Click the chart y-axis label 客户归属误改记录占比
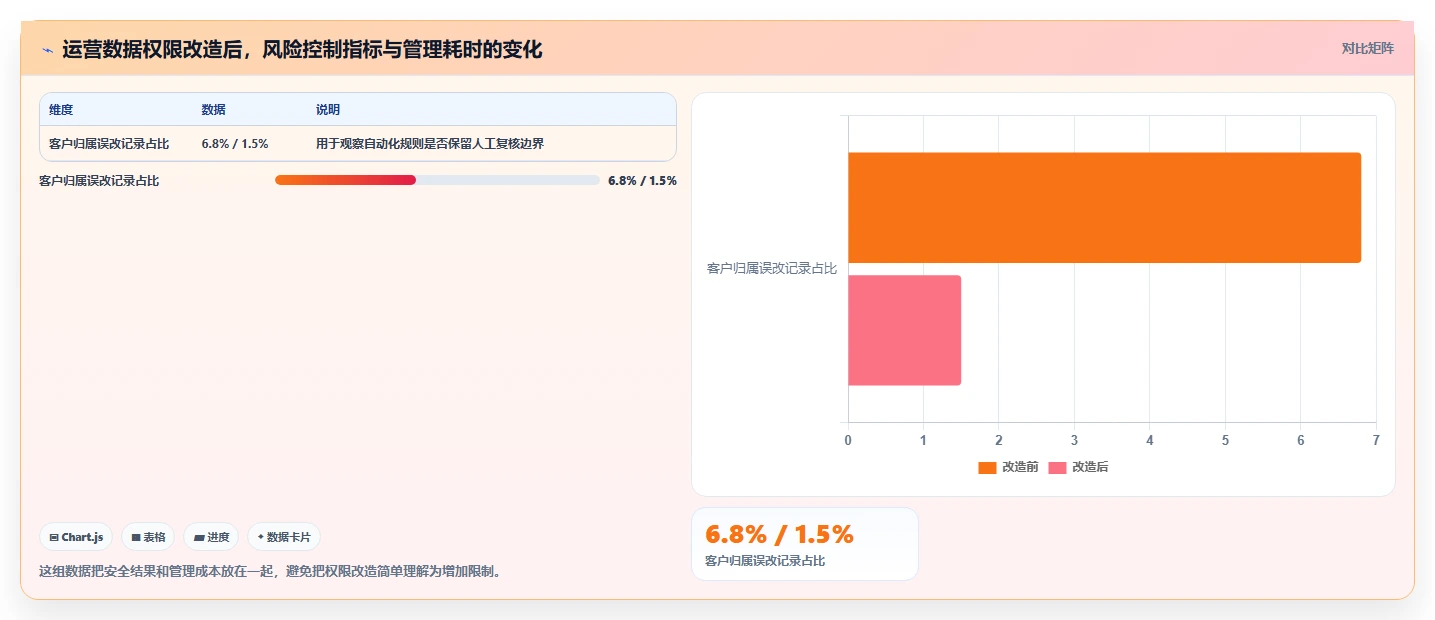 pos(772,268)
